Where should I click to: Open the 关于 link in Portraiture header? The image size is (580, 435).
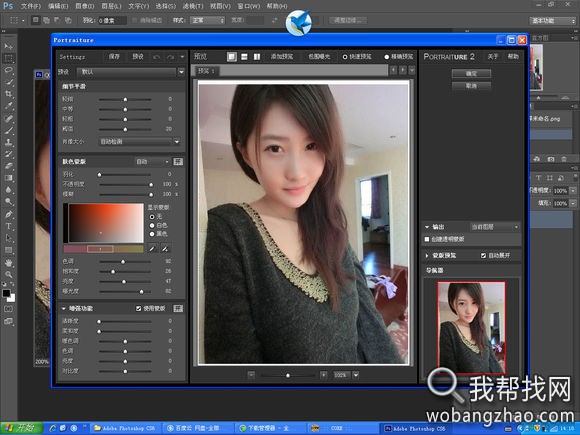coord(493,57)
